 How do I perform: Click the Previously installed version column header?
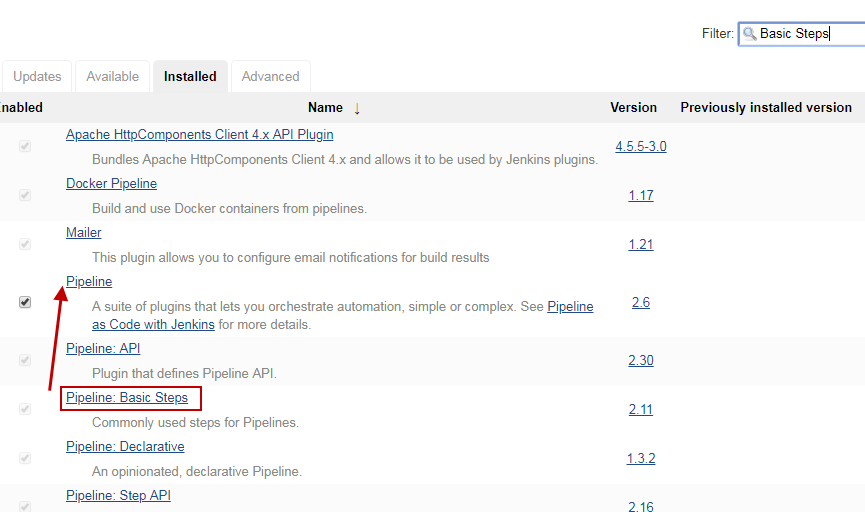[x=766, y=108]
